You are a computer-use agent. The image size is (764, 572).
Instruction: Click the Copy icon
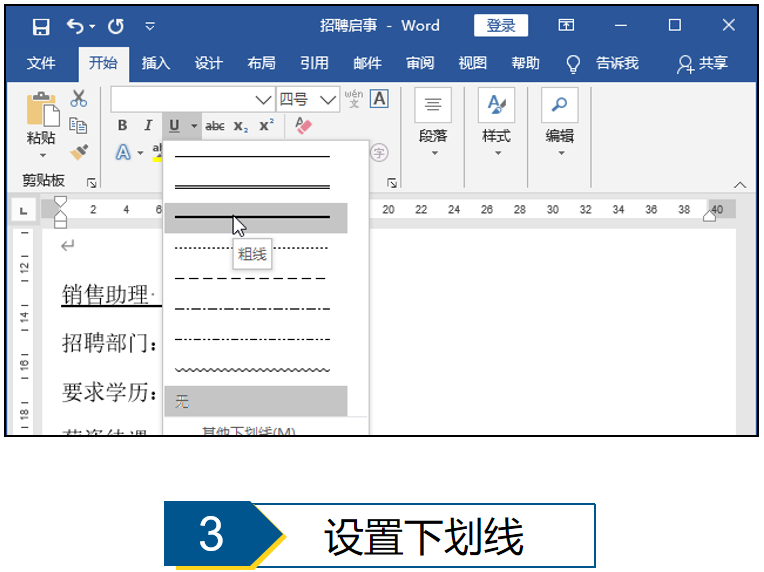(78, 126)
